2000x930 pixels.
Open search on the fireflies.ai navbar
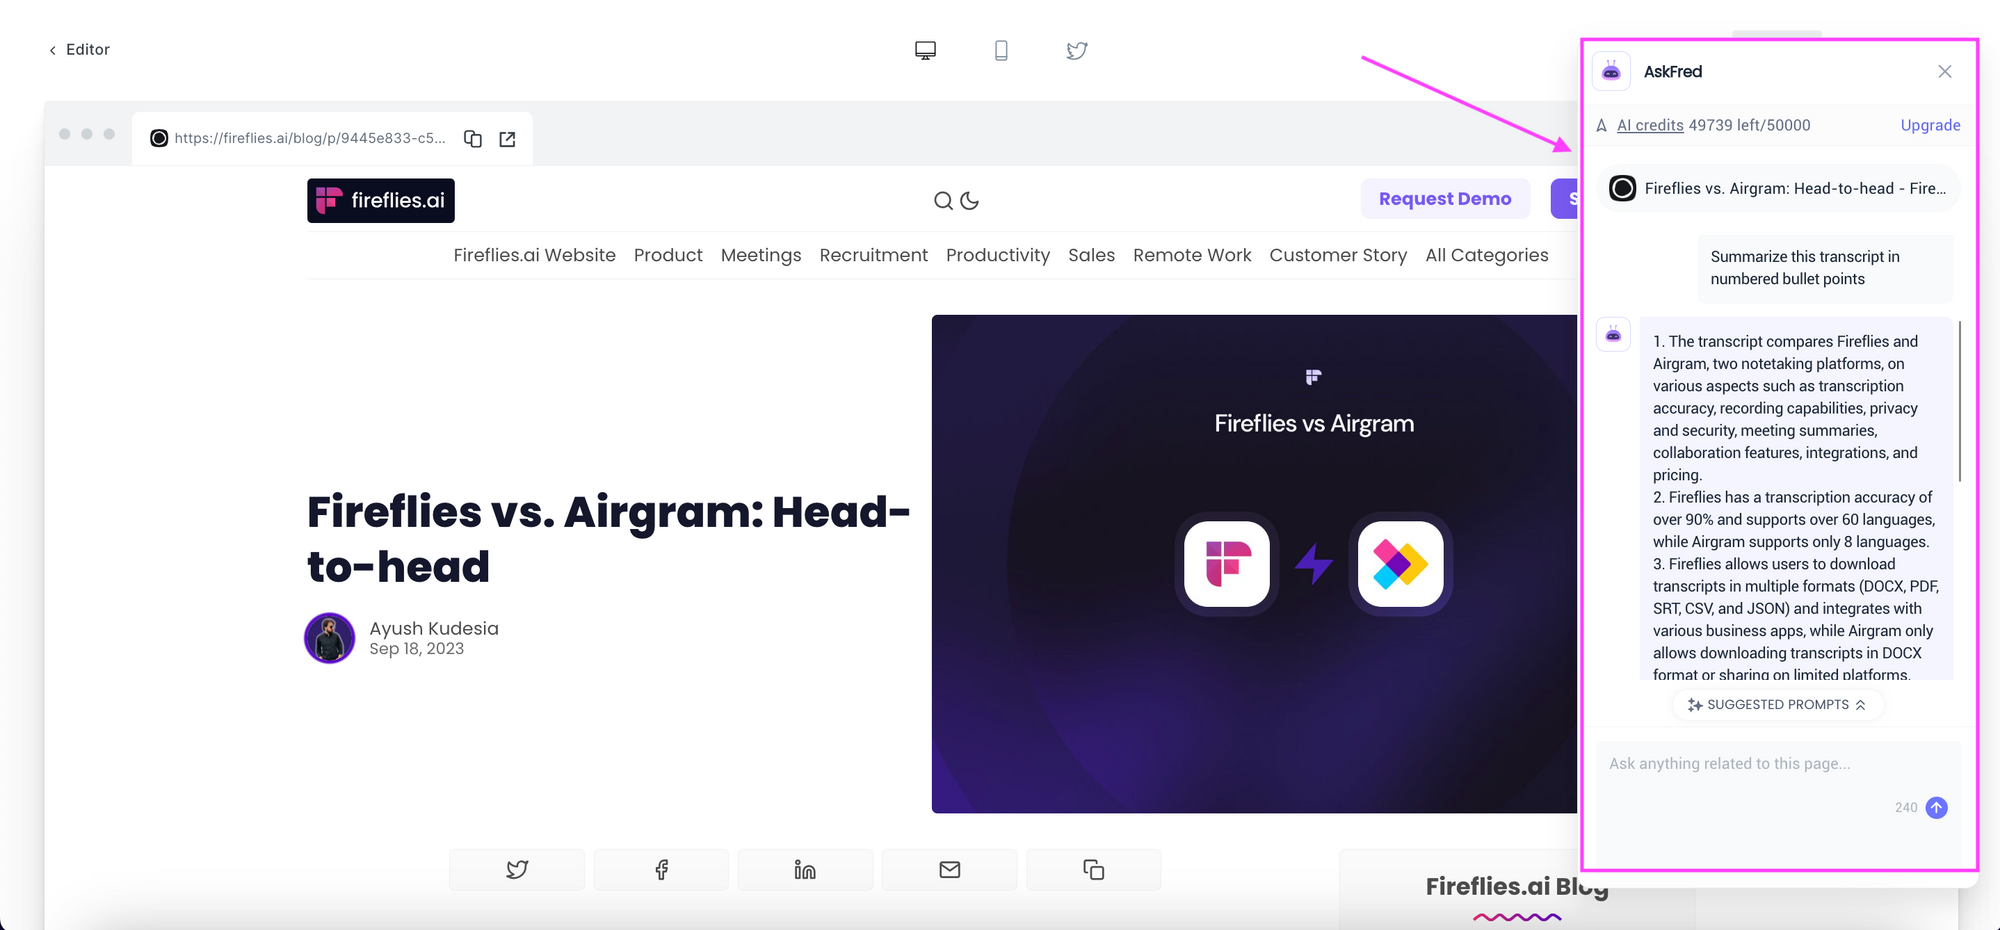coord(943,201)
